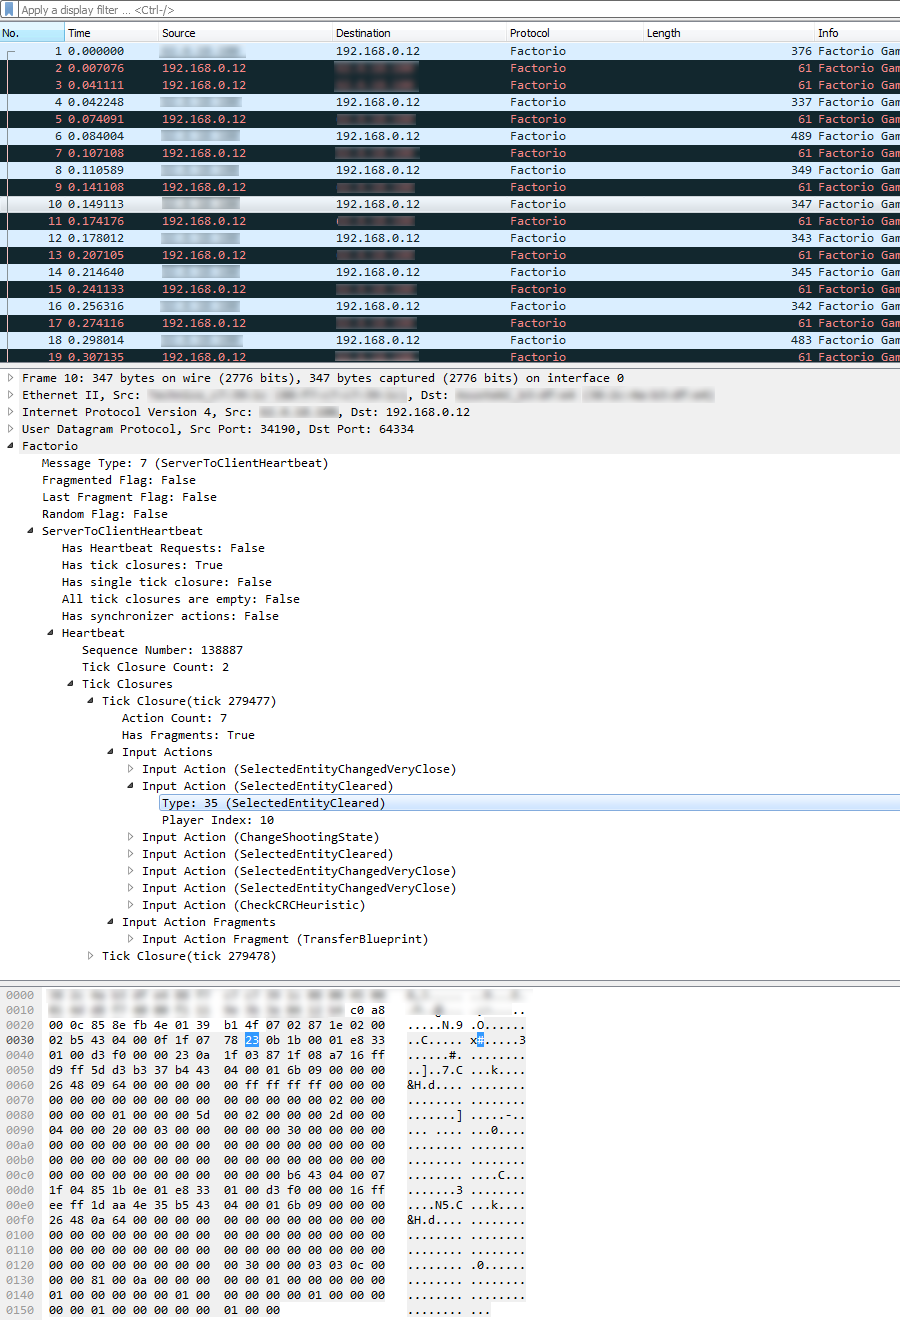Screen dimensions: 900x1320
Task: Collapse the Input Actions node
Action: (111, 752)
